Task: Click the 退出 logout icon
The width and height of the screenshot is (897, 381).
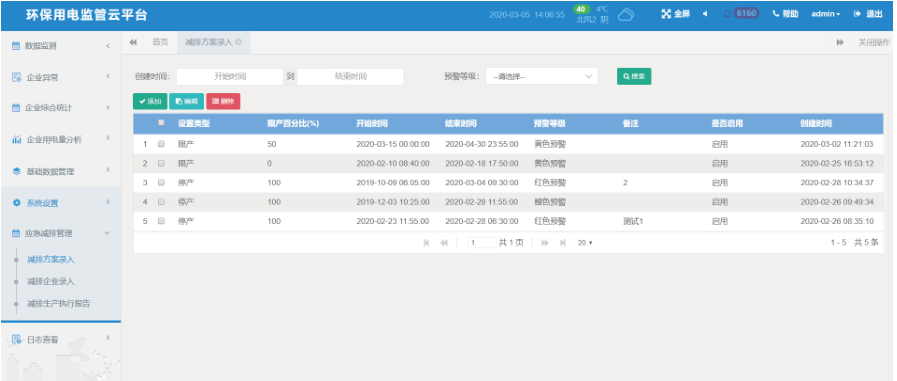Action: pos(857,14)
